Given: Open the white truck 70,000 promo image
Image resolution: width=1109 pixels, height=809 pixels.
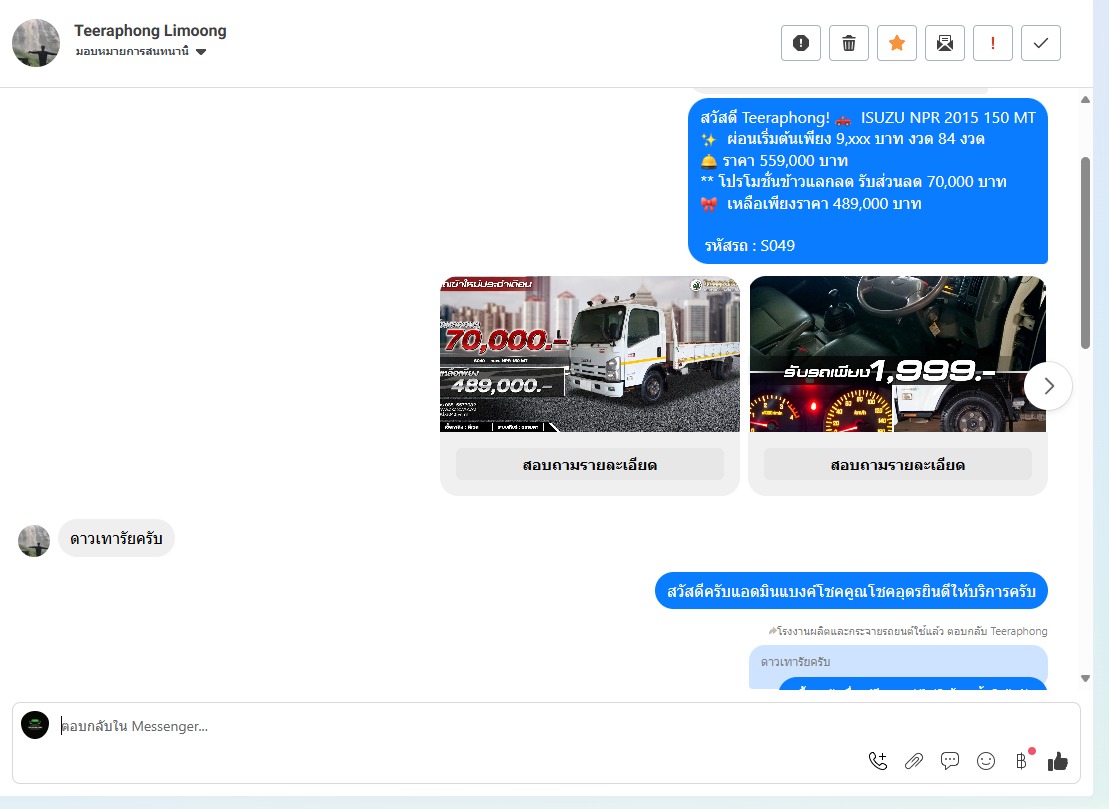Looking at the screenshot, I should click(x=590, y=354).
